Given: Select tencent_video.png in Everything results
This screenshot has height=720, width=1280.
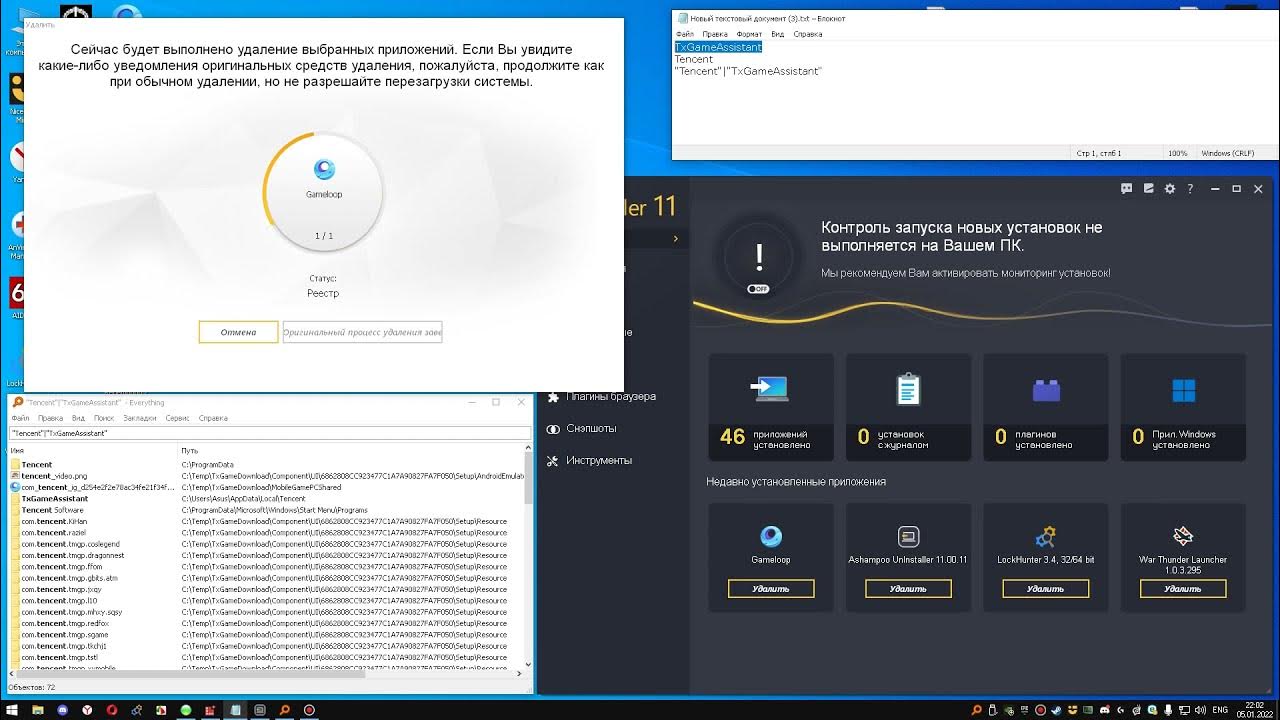Looking at the screenshot, I should tap(54, 476).
